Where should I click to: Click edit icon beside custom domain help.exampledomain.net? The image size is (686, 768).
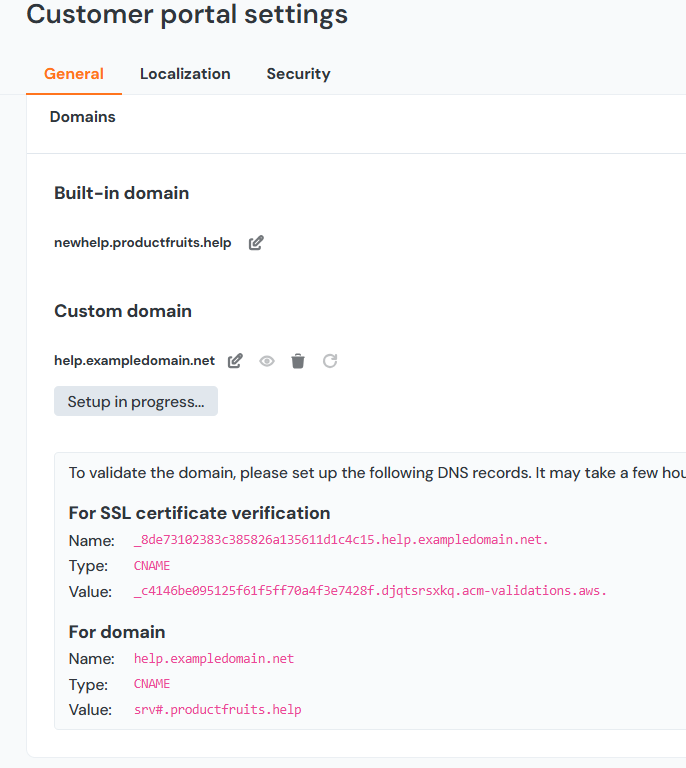[x=235, y=361]
